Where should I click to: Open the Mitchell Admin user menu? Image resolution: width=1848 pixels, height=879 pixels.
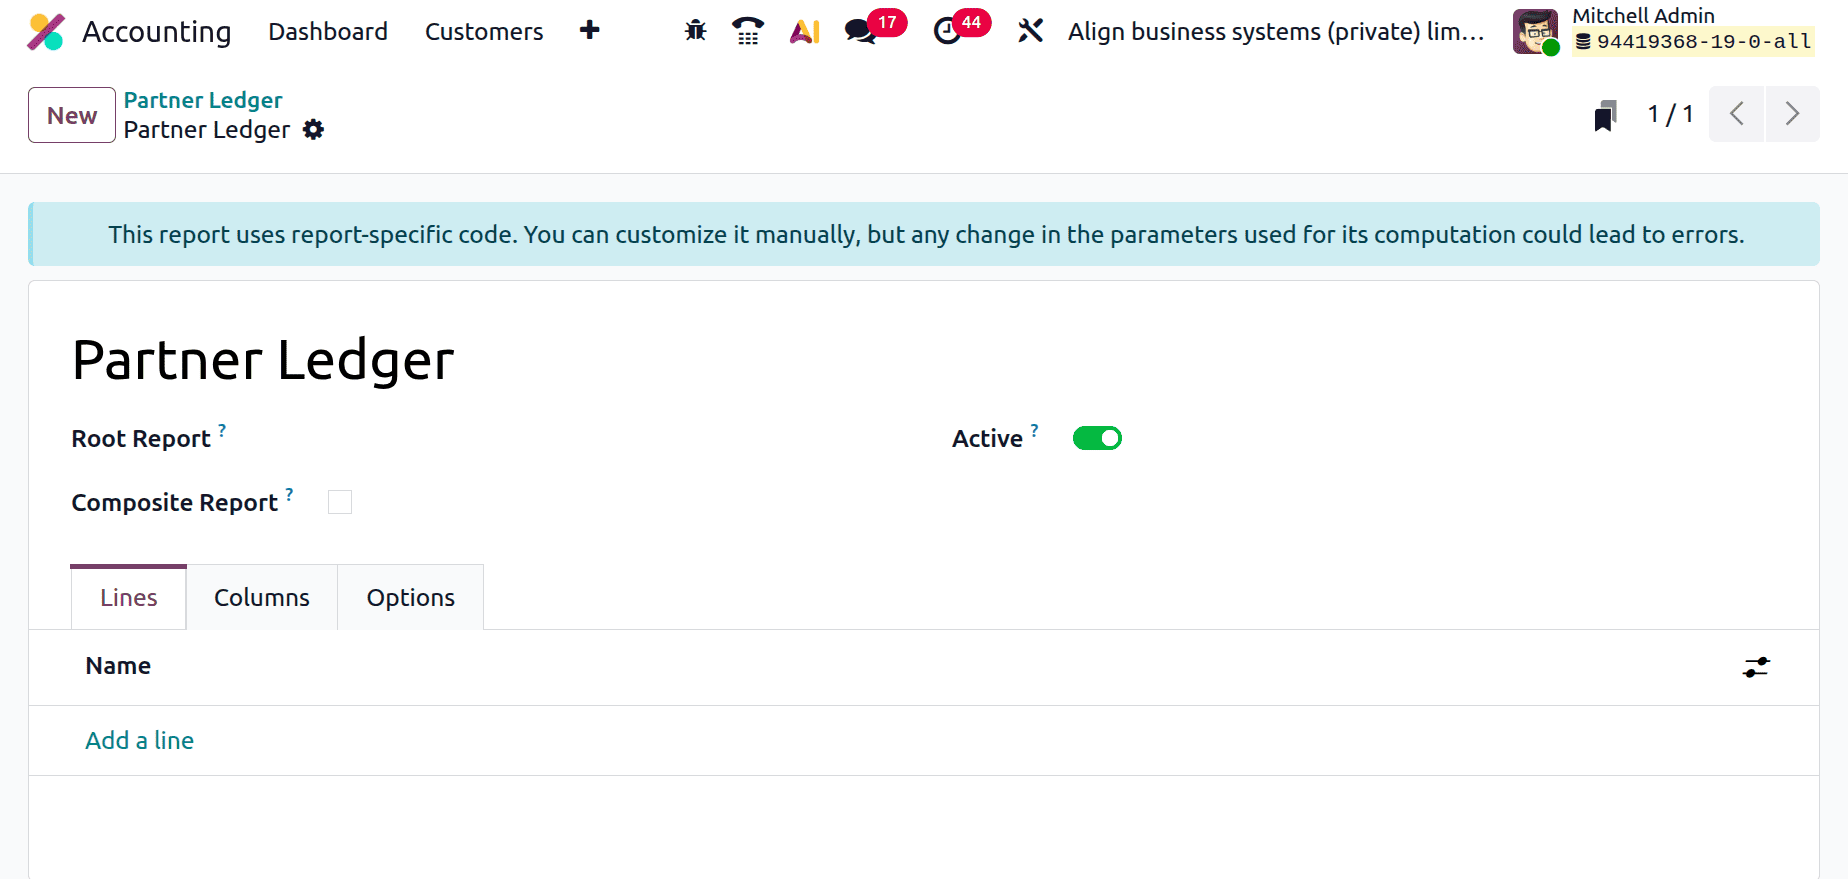[x=1664, y=30]
